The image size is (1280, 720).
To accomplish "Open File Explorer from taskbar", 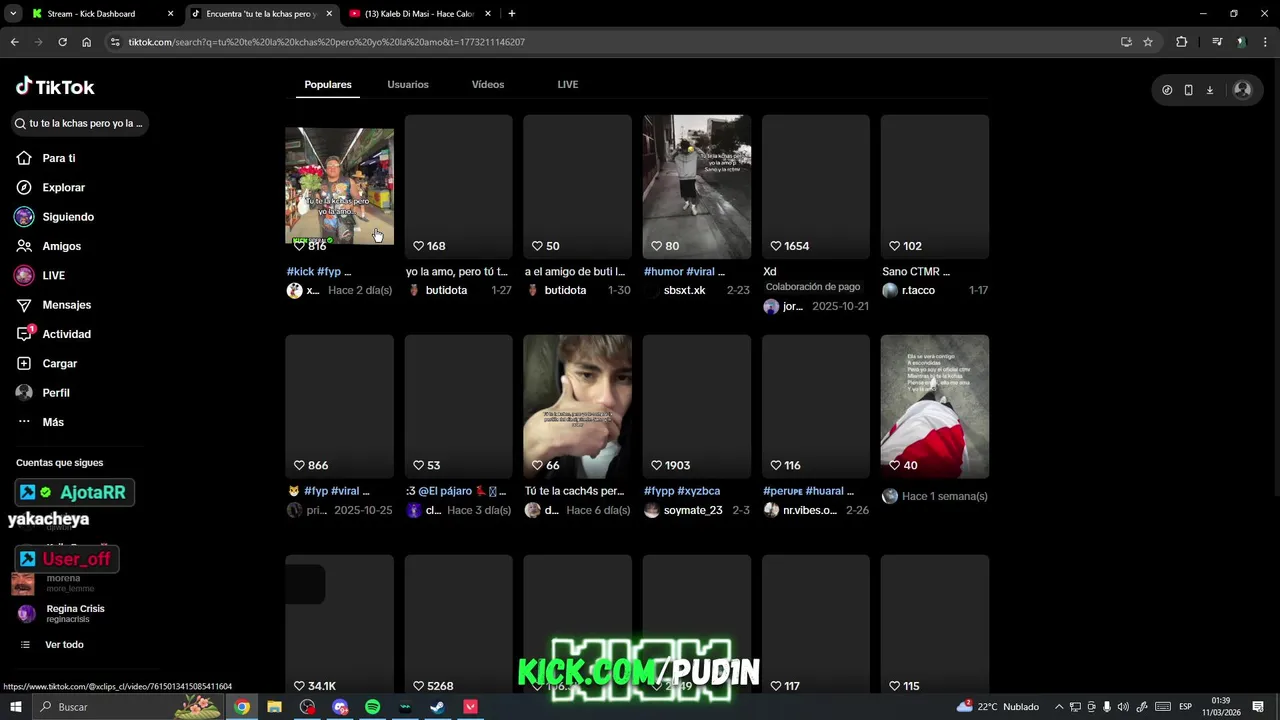I will click(x=274, y=707).
